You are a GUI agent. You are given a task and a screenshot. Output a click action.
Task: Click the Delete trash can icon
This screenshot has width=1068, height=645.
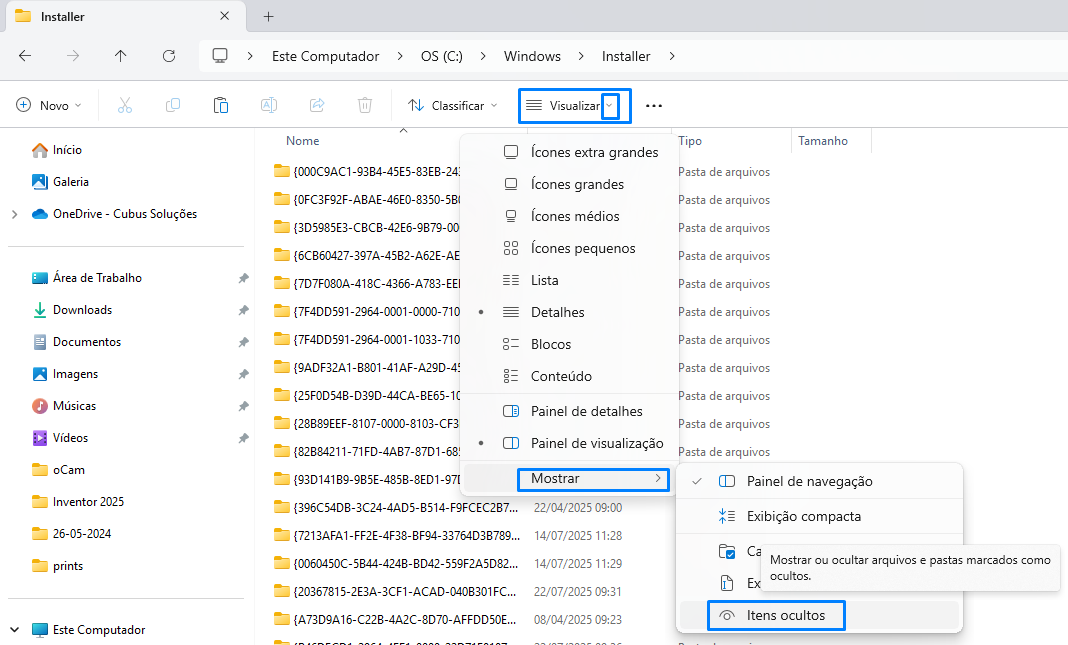point(365,105)
